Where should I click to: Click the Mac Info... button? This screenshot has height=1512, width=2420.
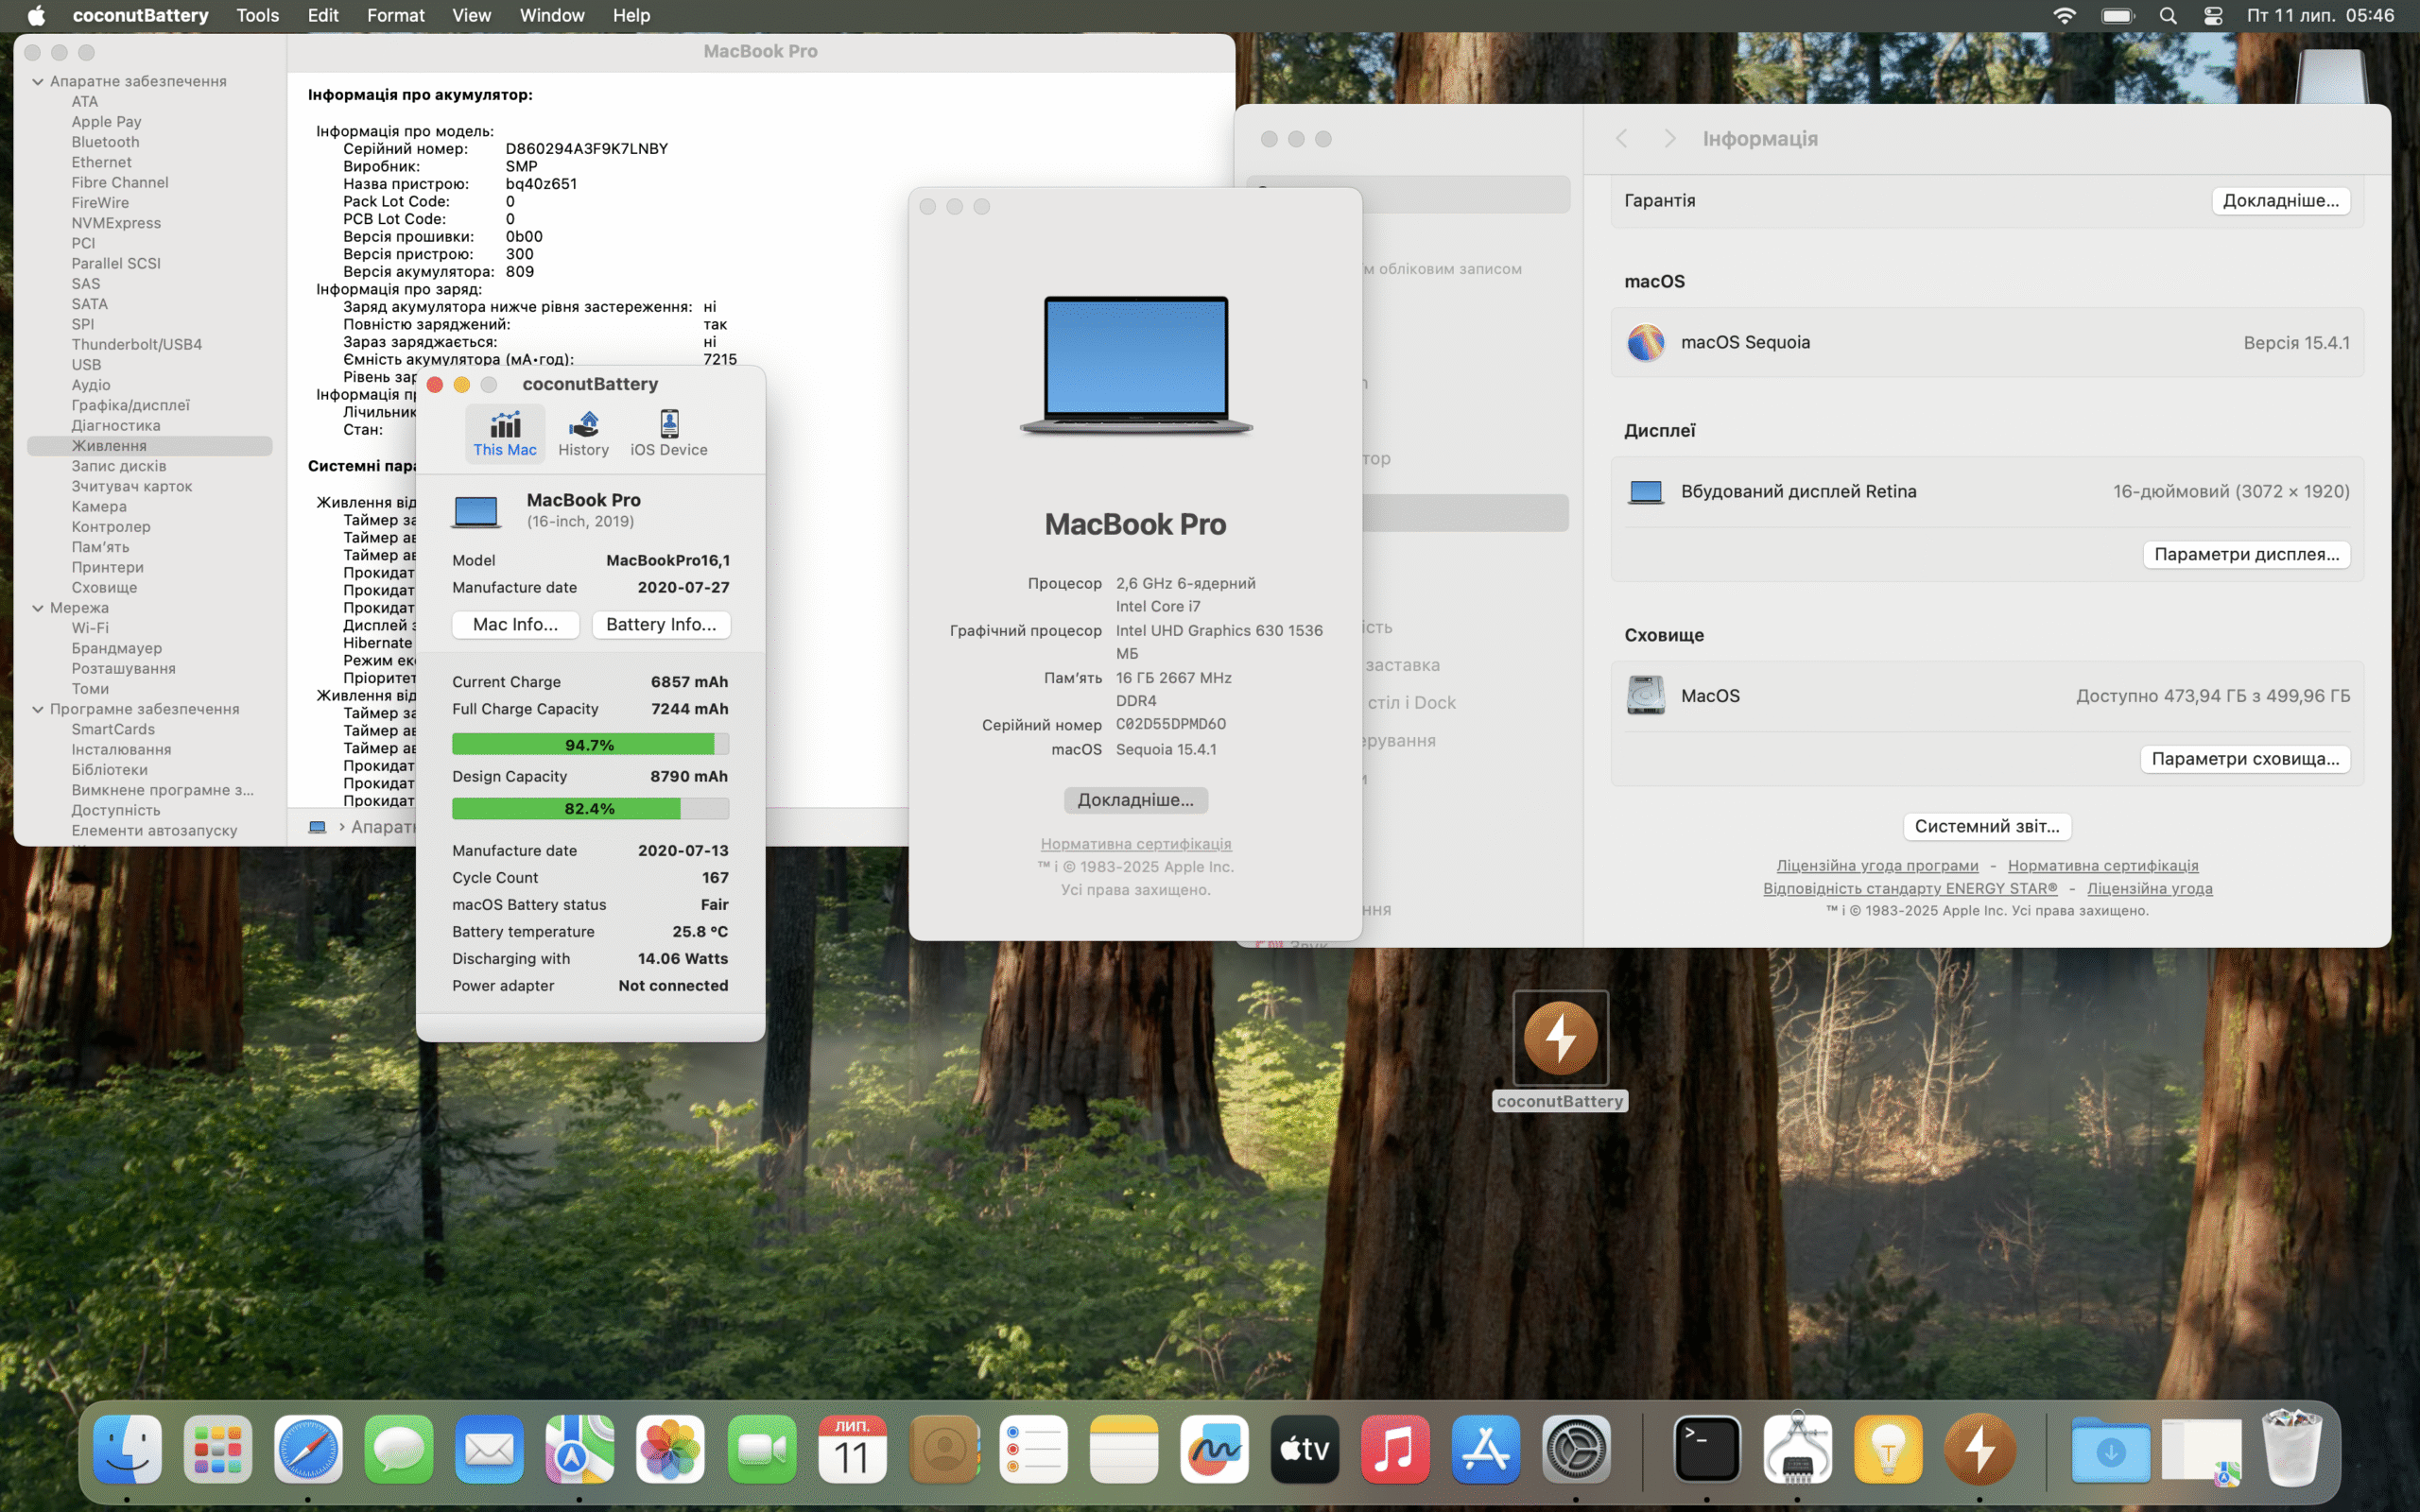tap(515, 624)
